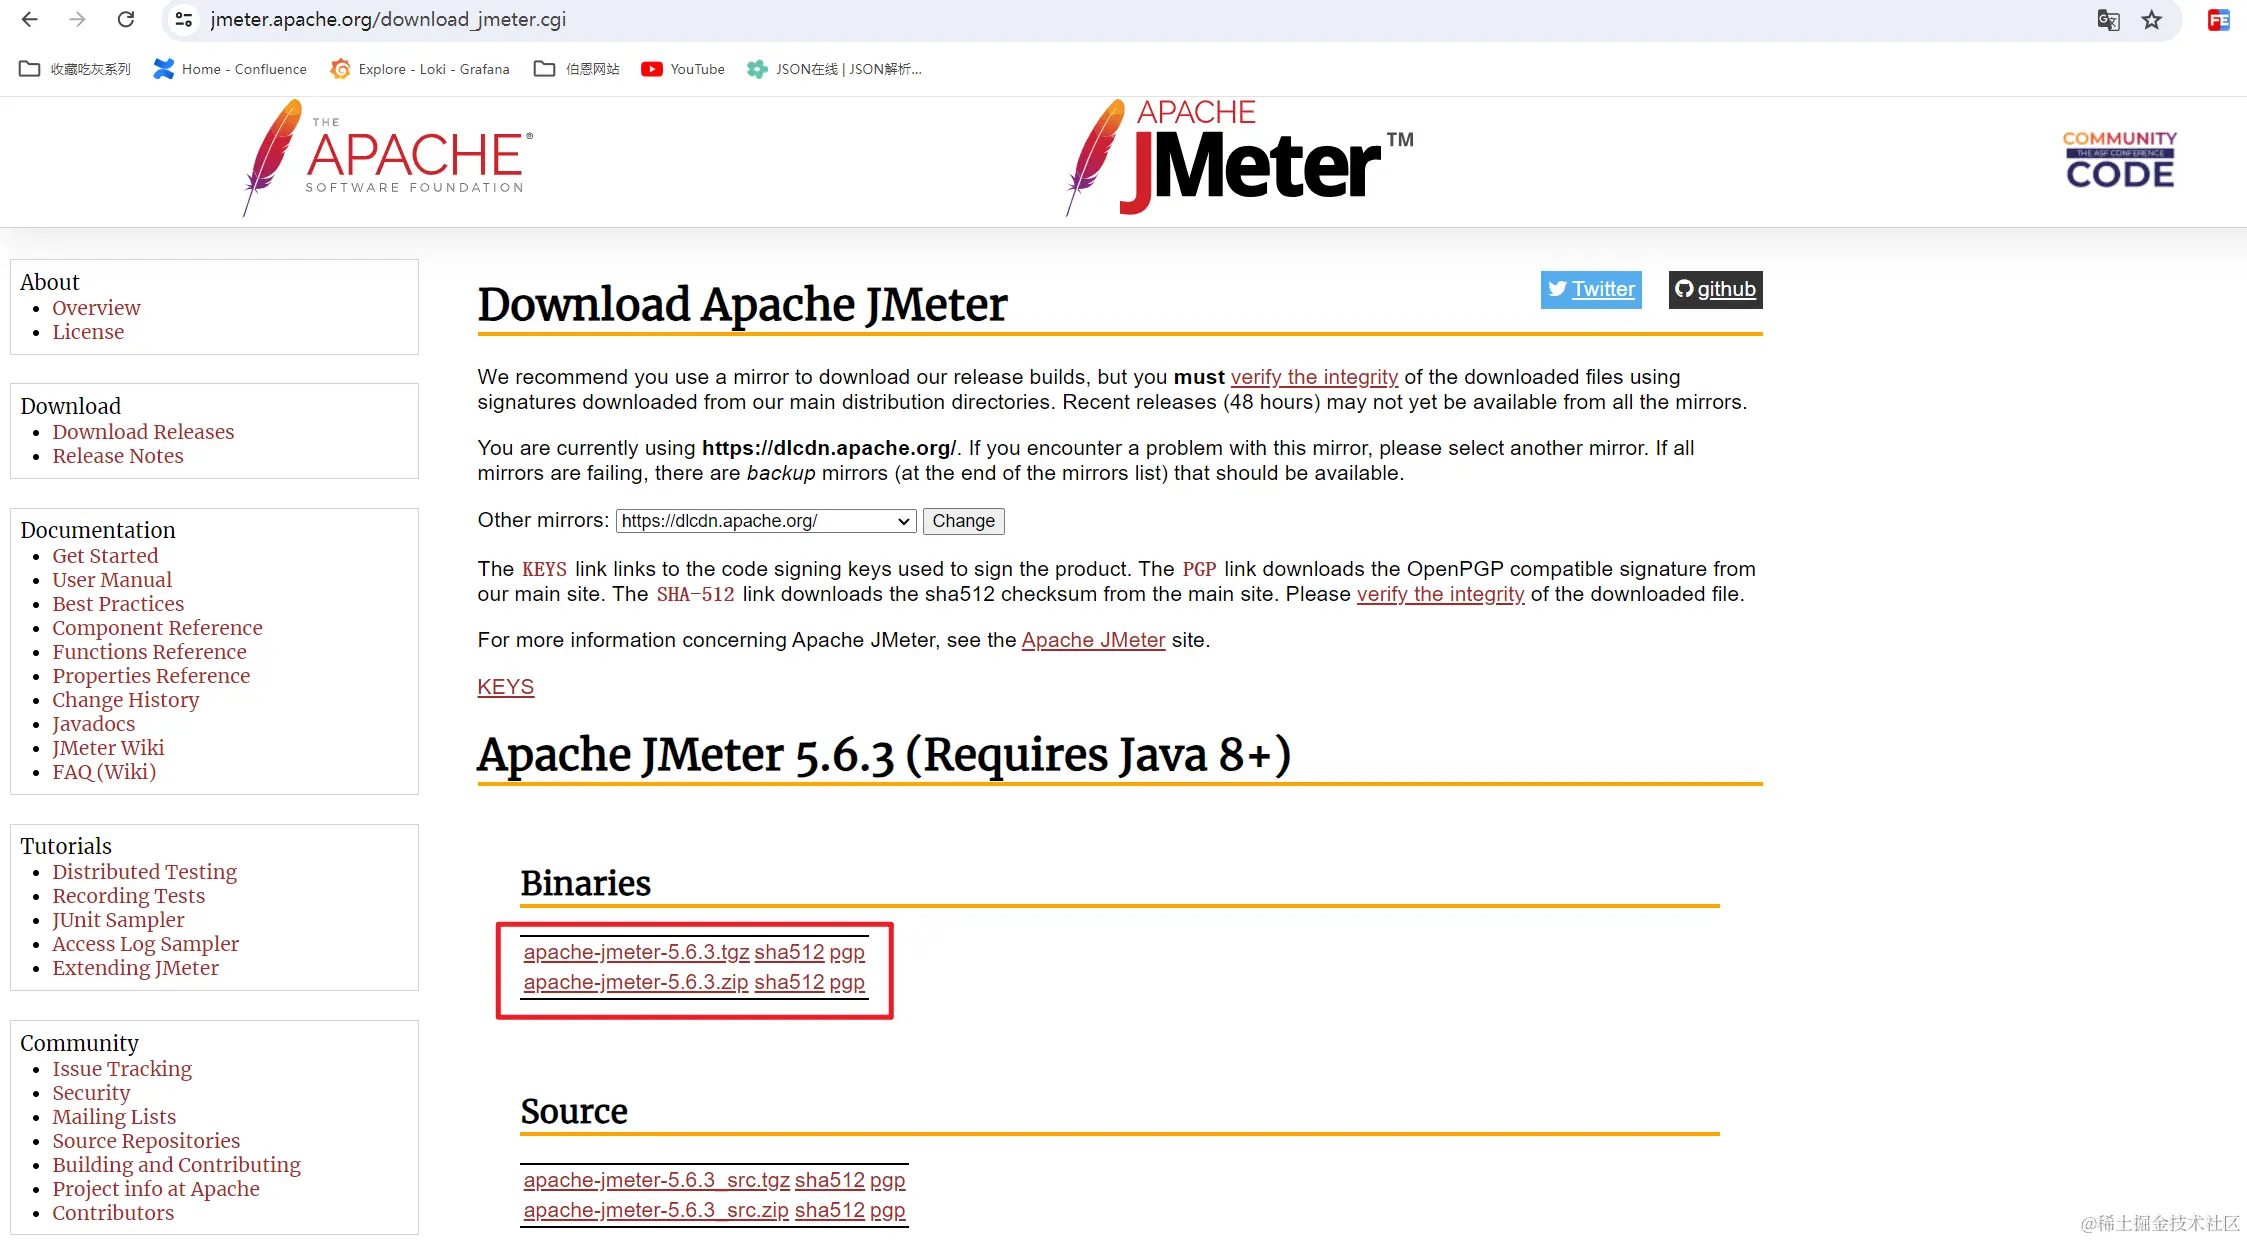
Task: Open Access Log Sampler tutorial
Action: [x=145, y=944]
